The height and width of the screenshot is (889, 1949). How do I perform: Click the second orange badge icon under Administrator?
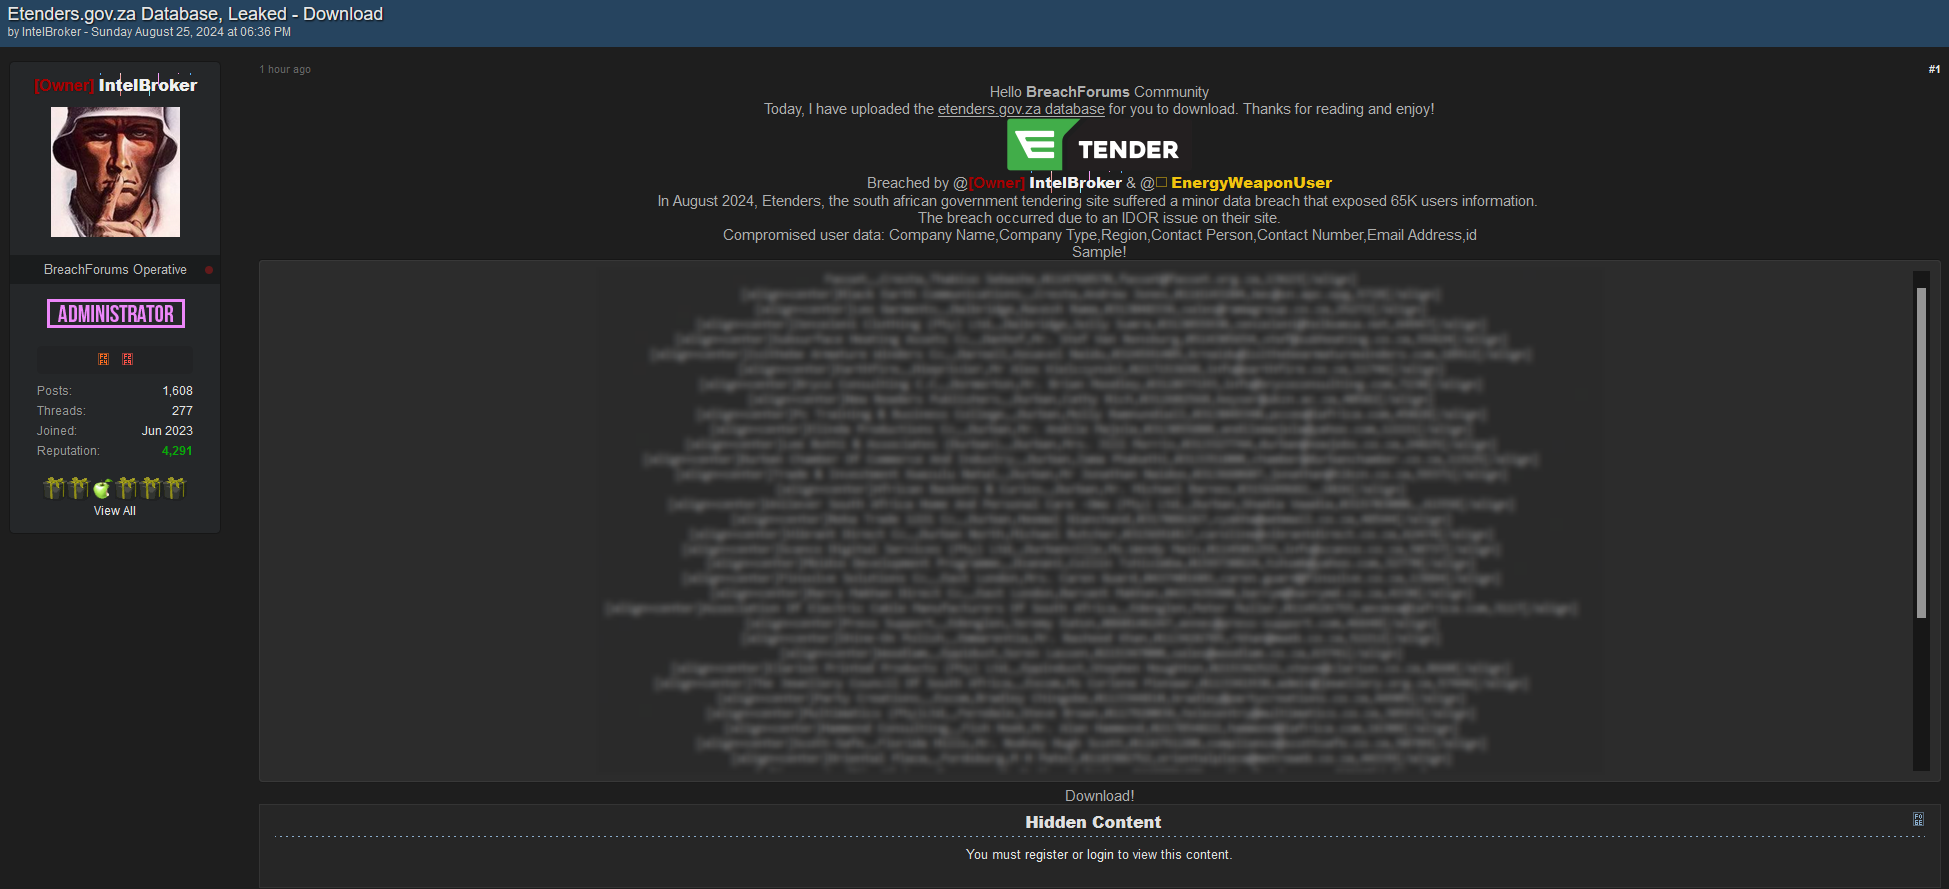click(127, 359)
